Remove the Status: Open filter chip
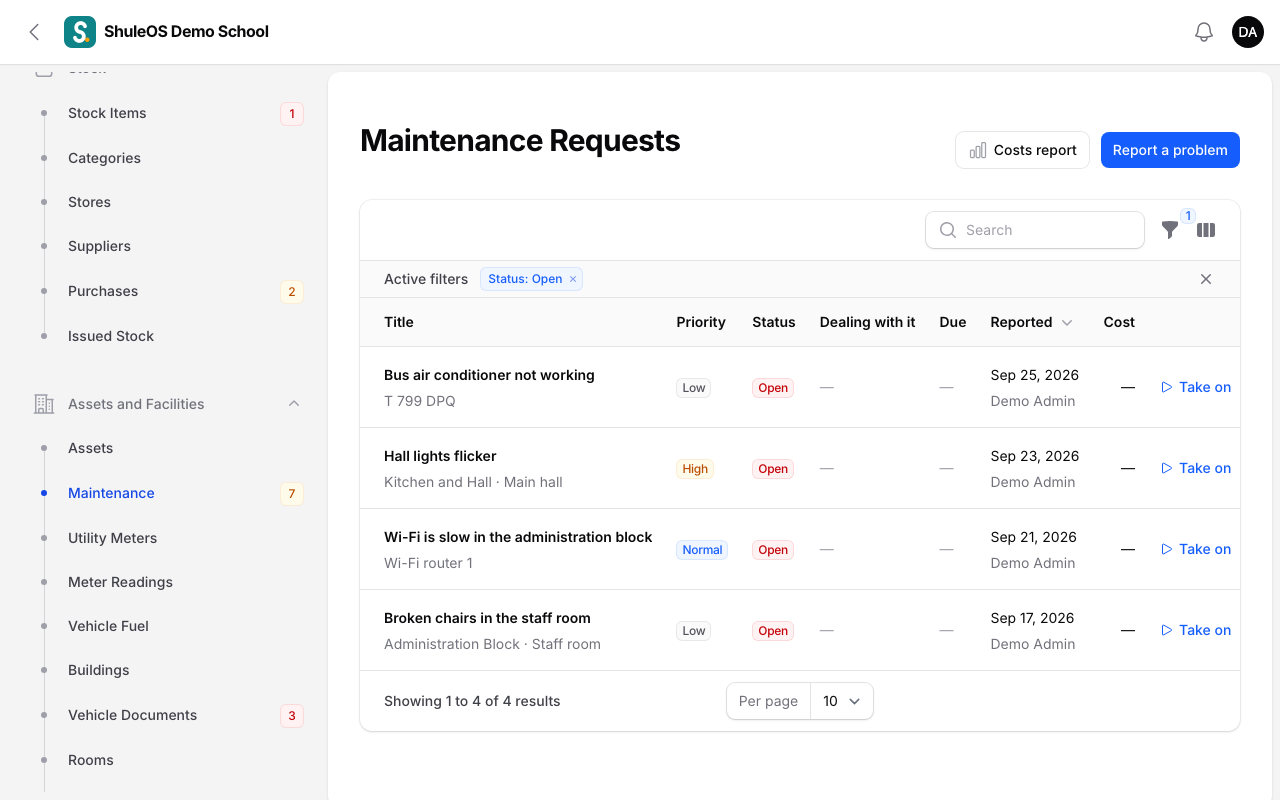 click(573, 279)
